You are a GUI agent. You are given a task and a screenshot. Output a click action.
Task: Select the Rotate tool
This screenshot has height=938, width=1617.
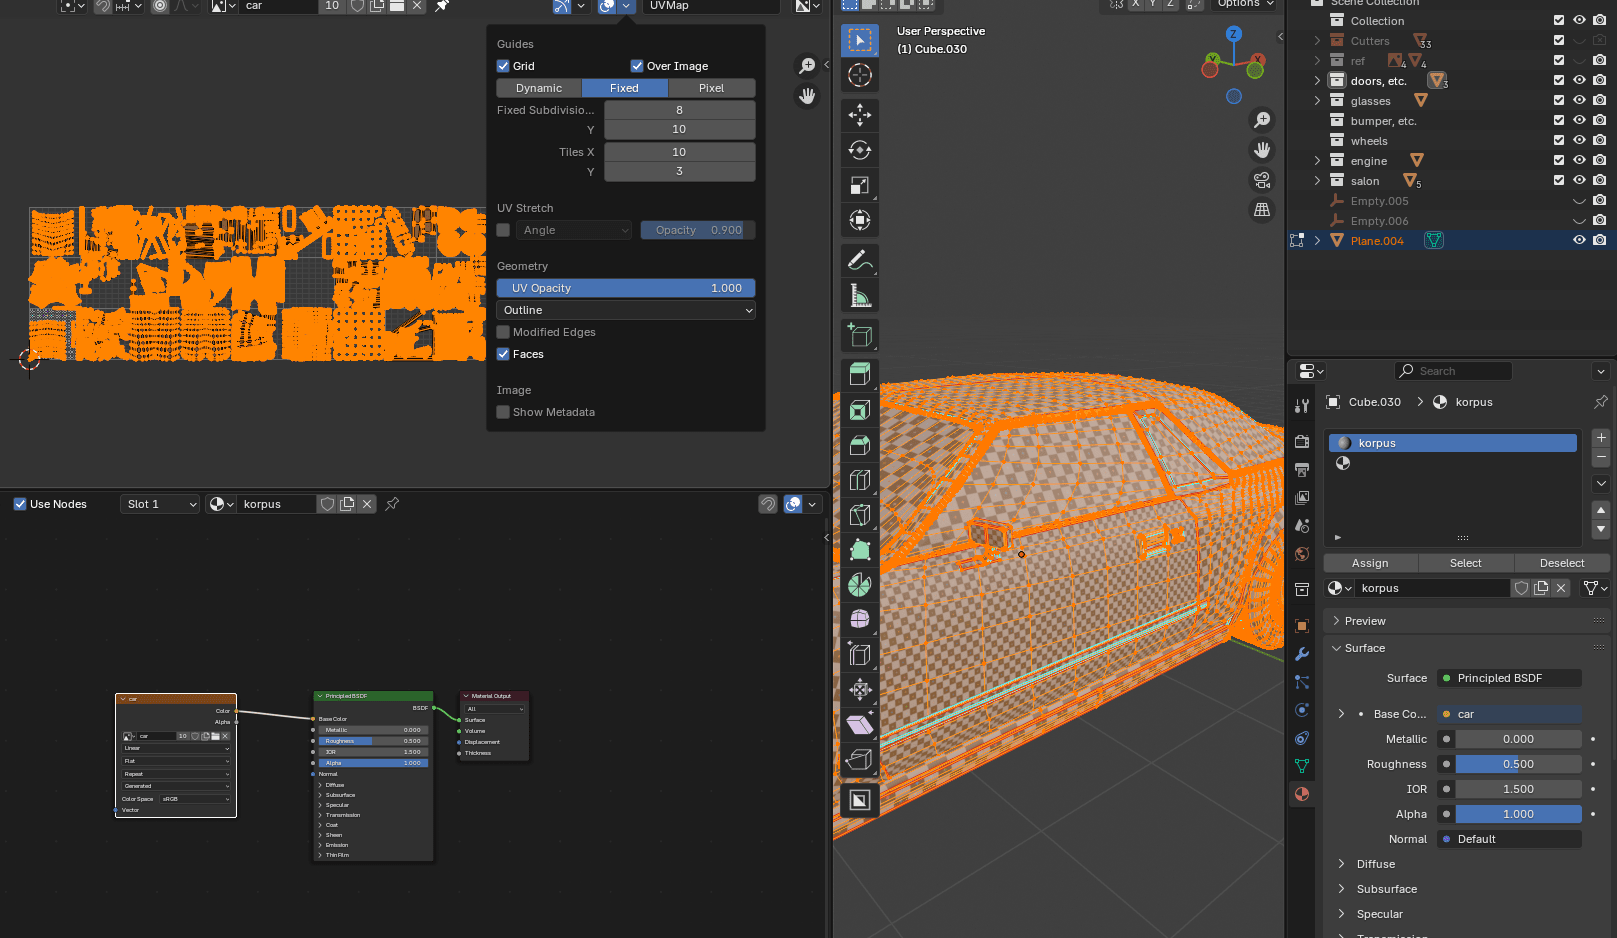pos(859,150)
